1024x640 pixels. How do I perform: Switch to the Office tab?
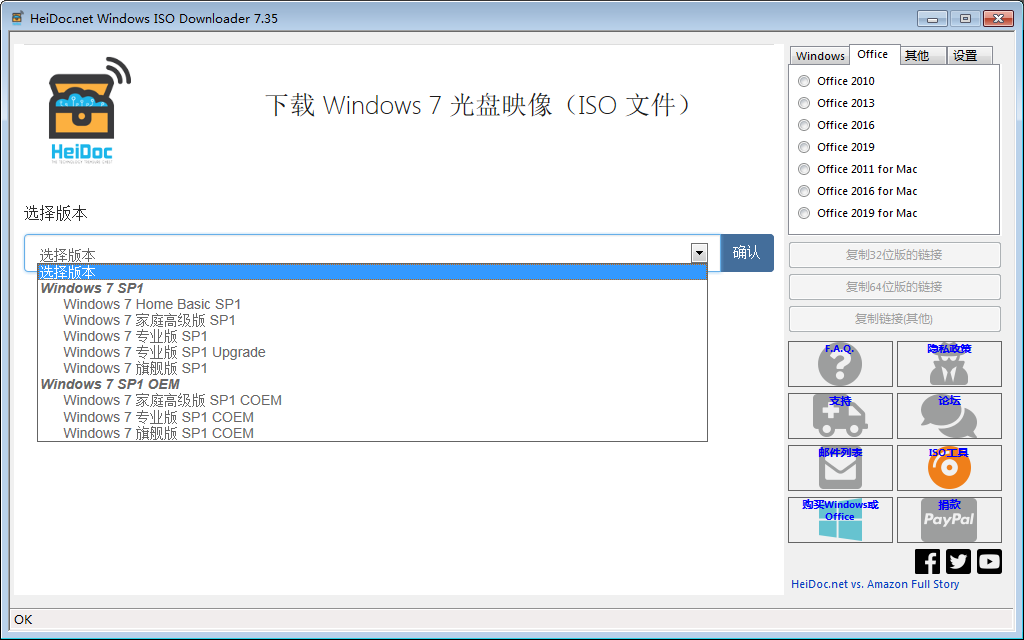[874, 54]
